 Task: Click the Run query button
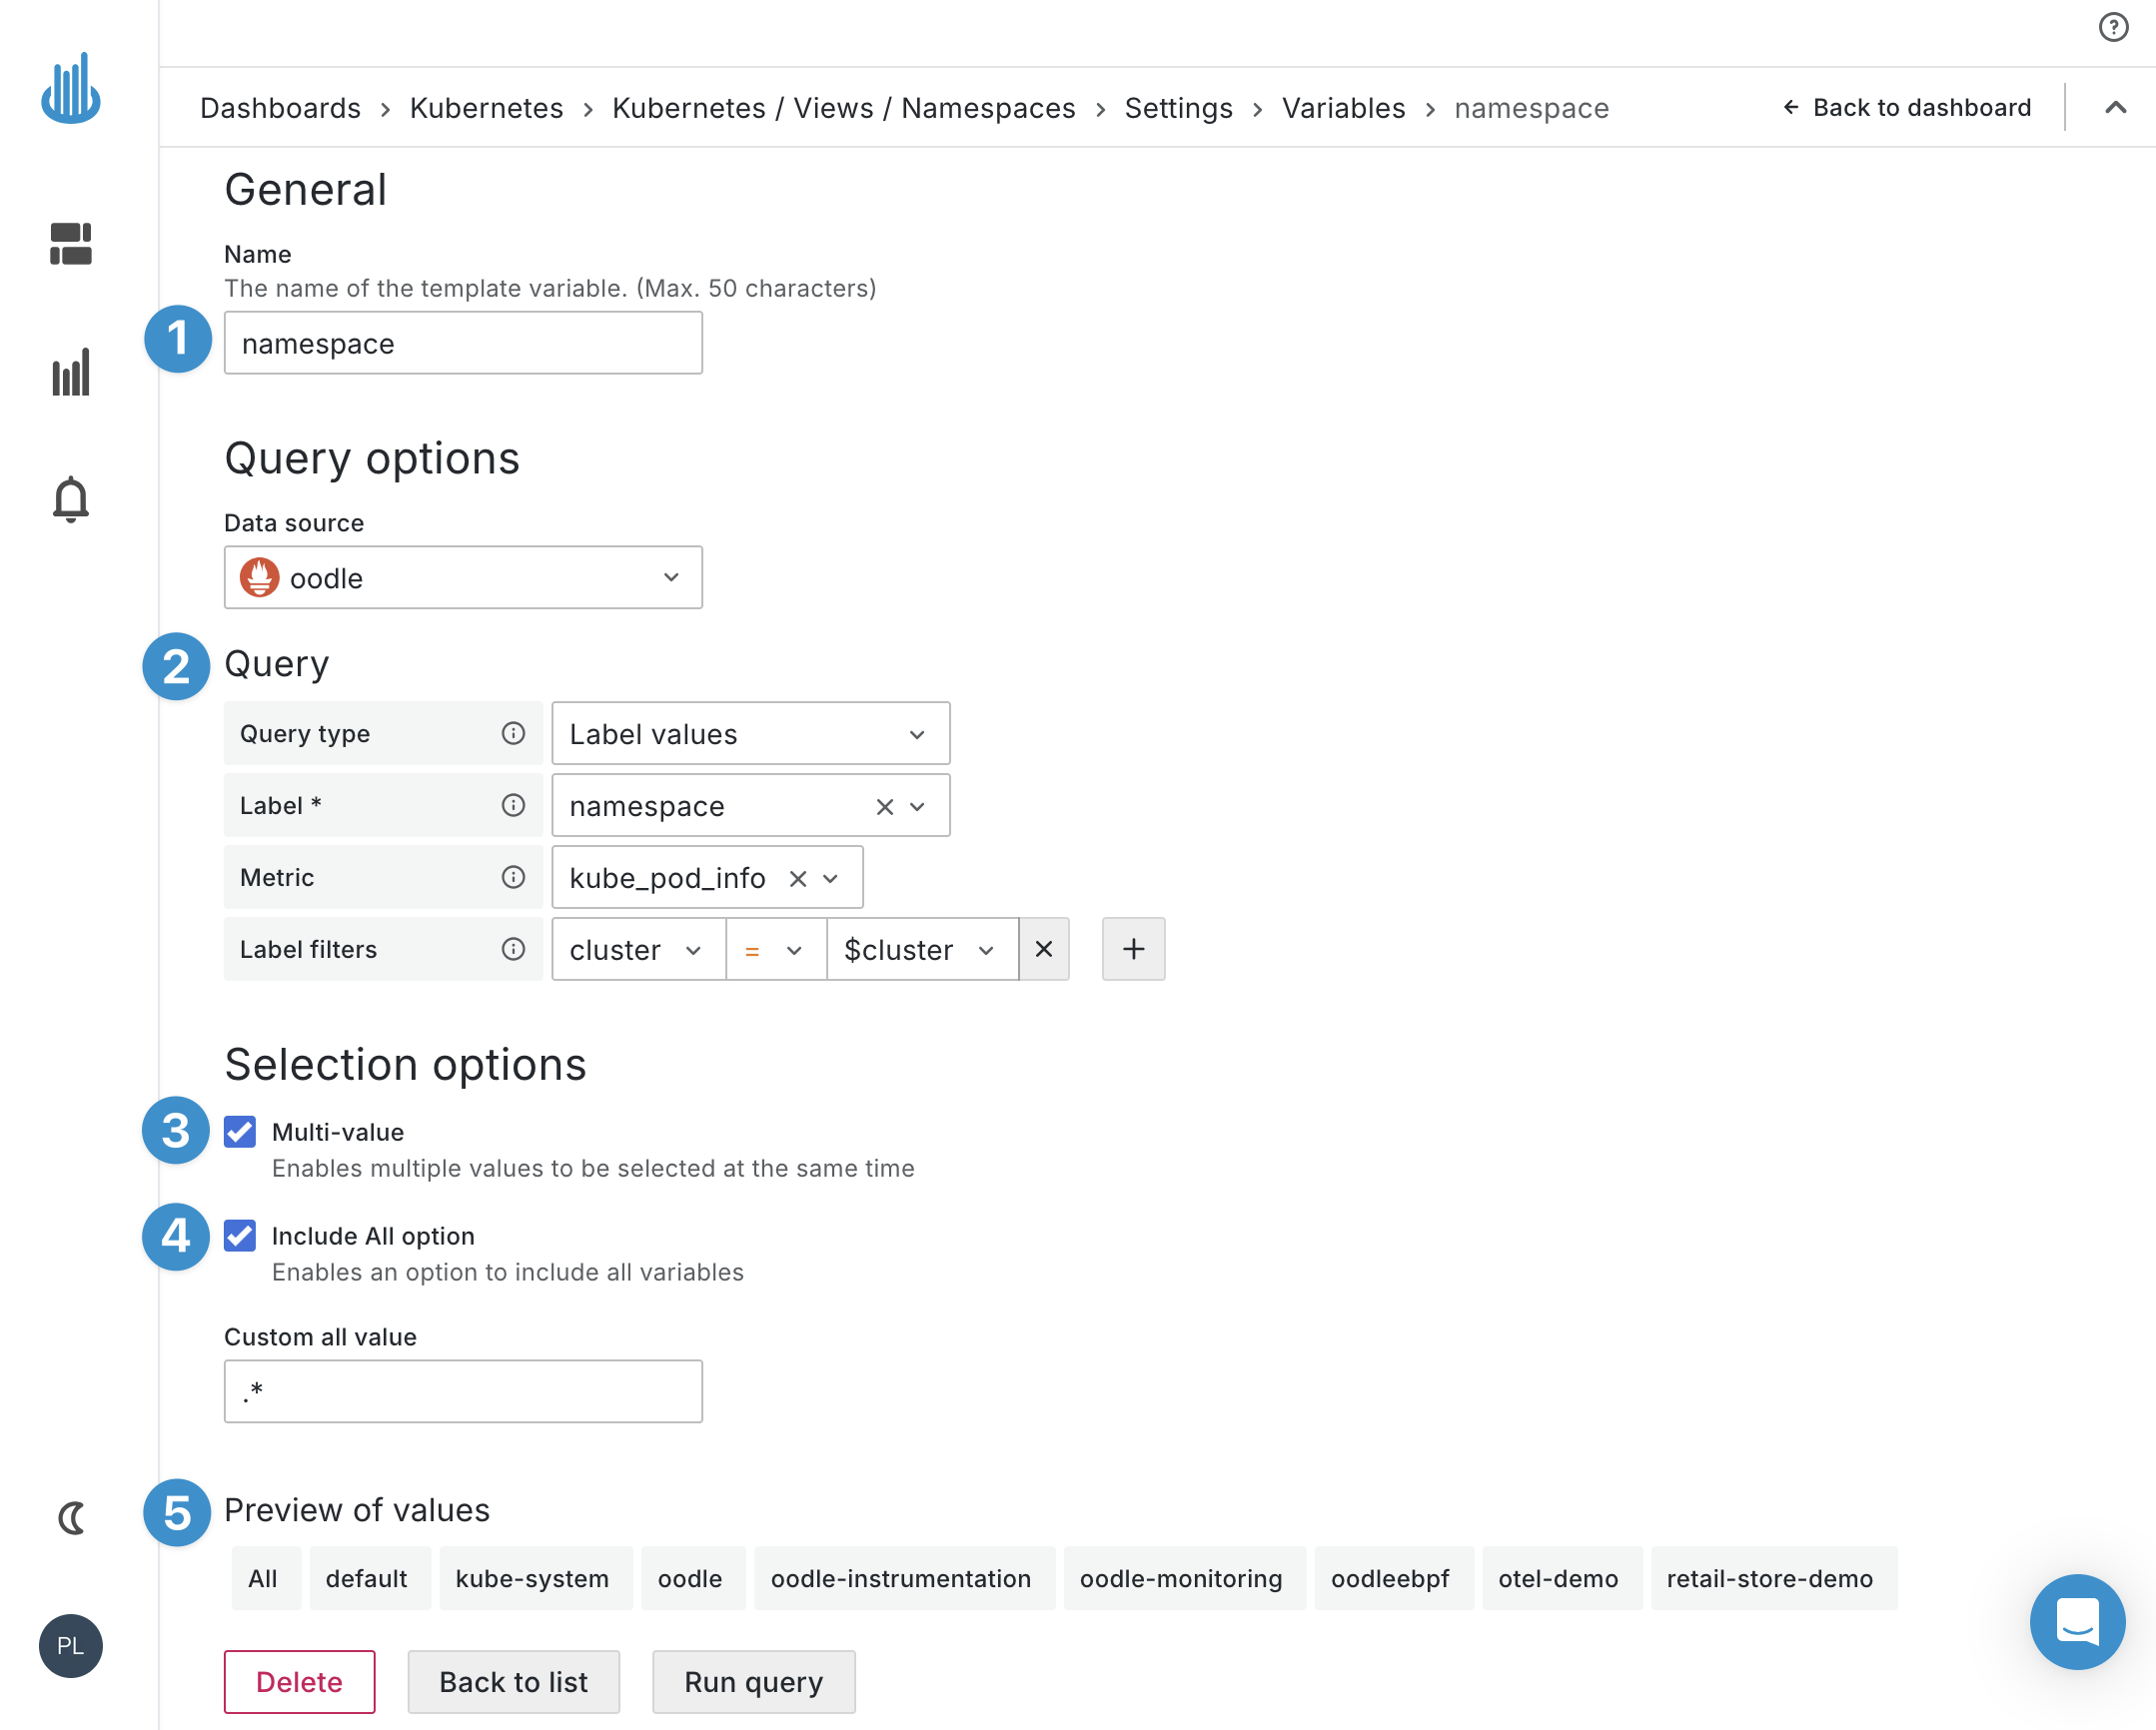coord(750,1681)
